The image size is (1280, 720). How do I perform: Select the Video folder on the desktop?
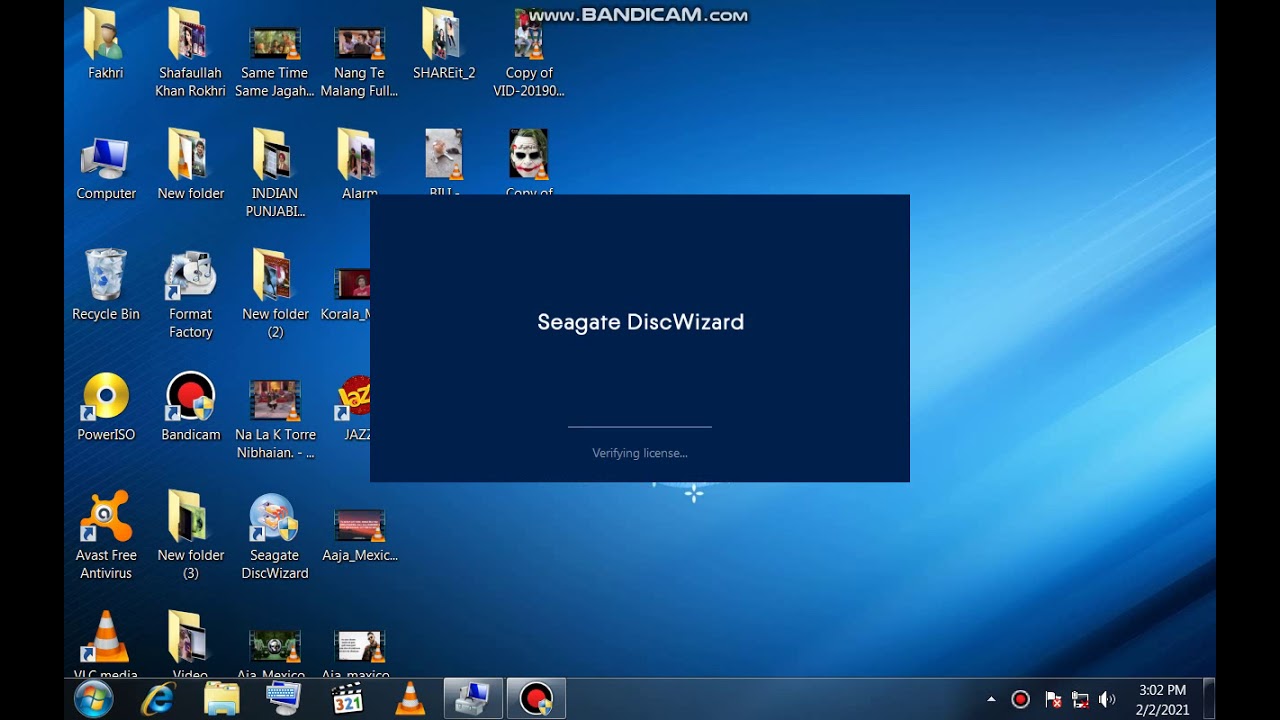[190, 645]
